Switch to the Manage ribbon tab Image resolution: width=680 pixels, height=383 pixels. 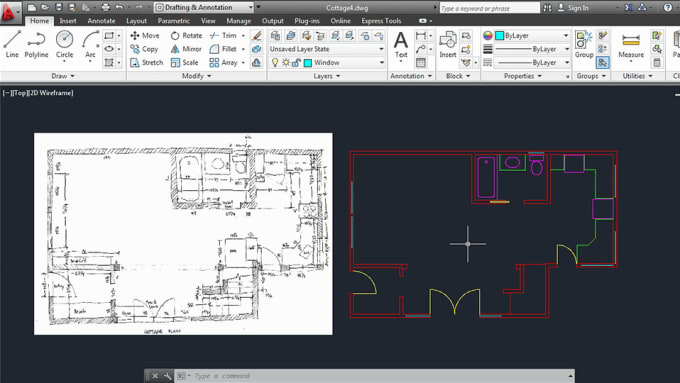(239, 21)
